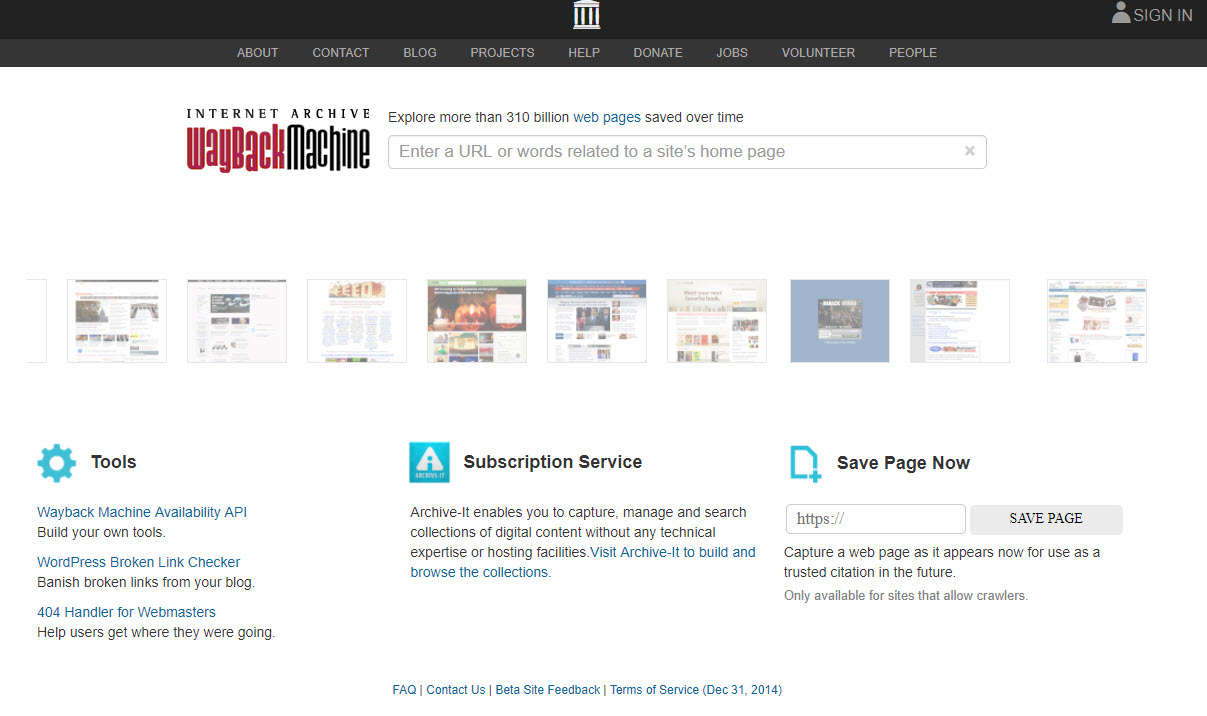The height and width of the screenshot is (716, 1207).
Task: Open the FAQ footer link
Action: tap(404, 690)
